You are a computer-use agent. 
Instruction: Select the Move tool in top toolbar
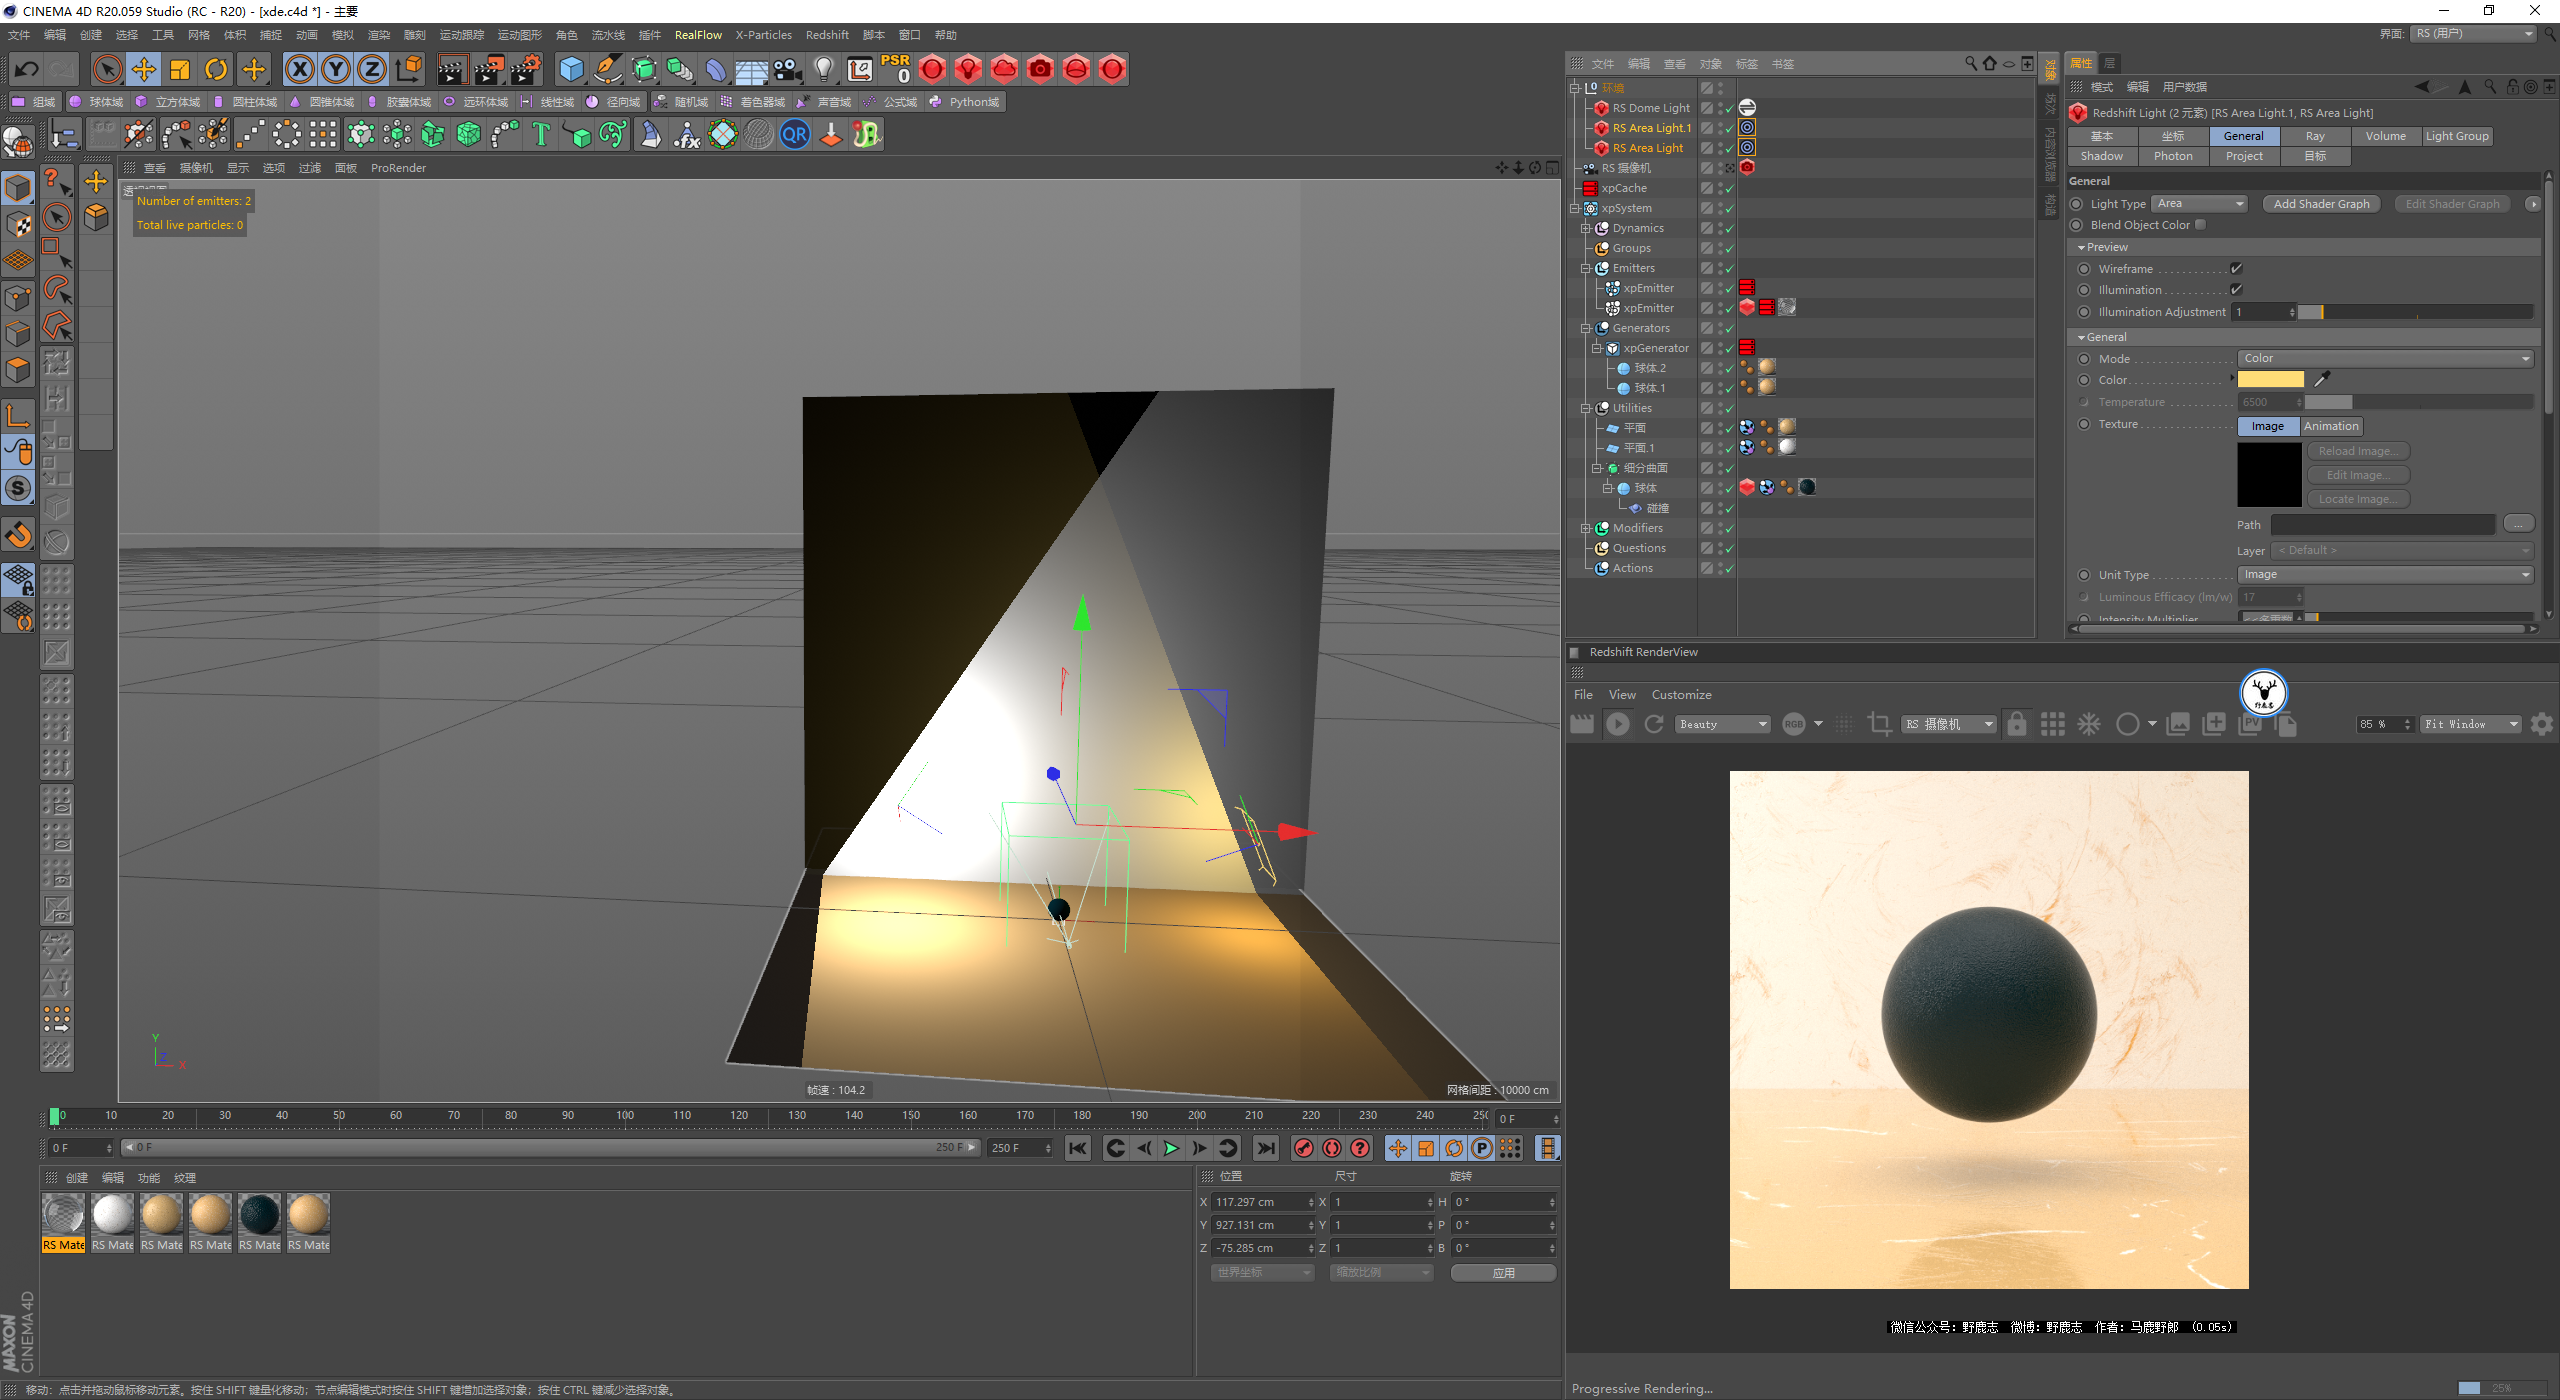(144, 69)
